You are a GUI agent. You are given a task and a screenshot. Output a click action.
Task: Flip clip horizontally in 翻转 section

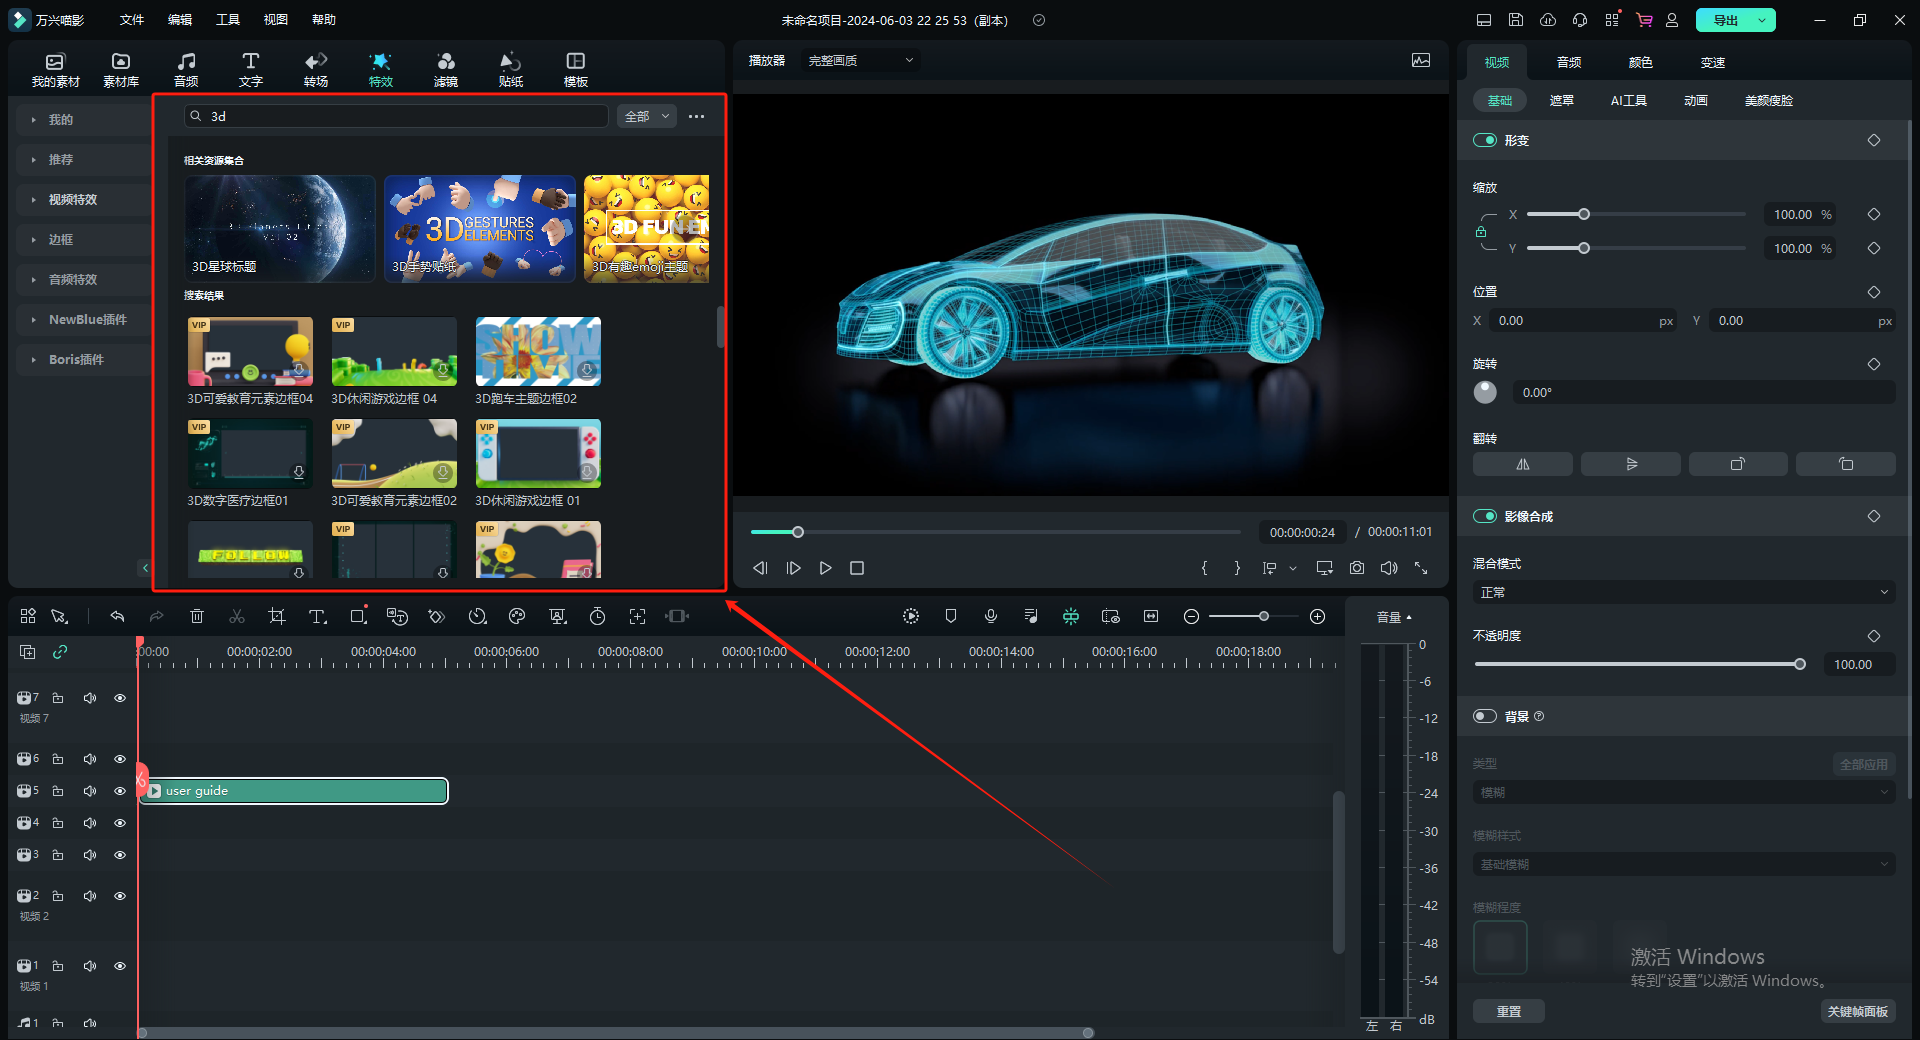[1522, 464]
